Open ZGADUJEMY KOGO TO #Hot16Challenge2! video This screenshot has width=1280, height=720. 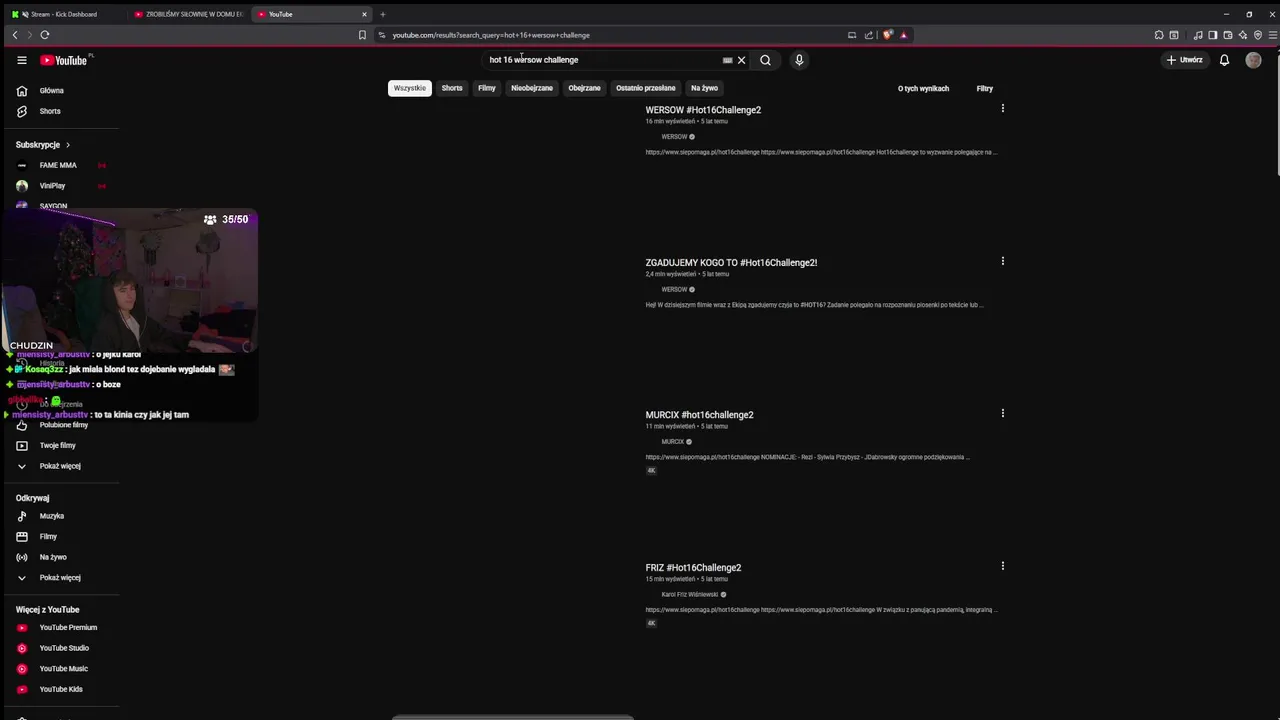pos(731,262)
